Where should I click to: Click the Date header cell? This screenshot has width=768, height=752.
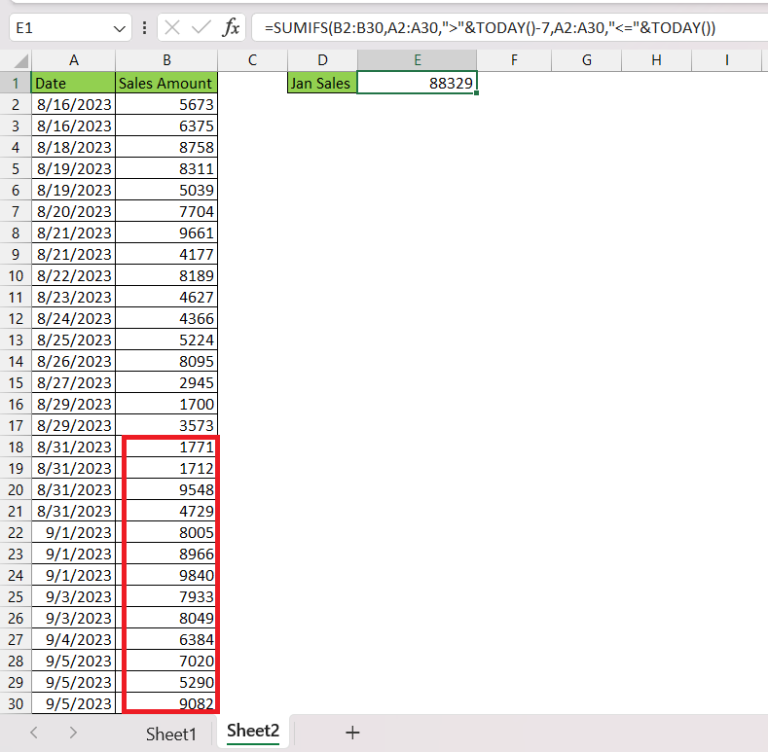pos(73,84)
